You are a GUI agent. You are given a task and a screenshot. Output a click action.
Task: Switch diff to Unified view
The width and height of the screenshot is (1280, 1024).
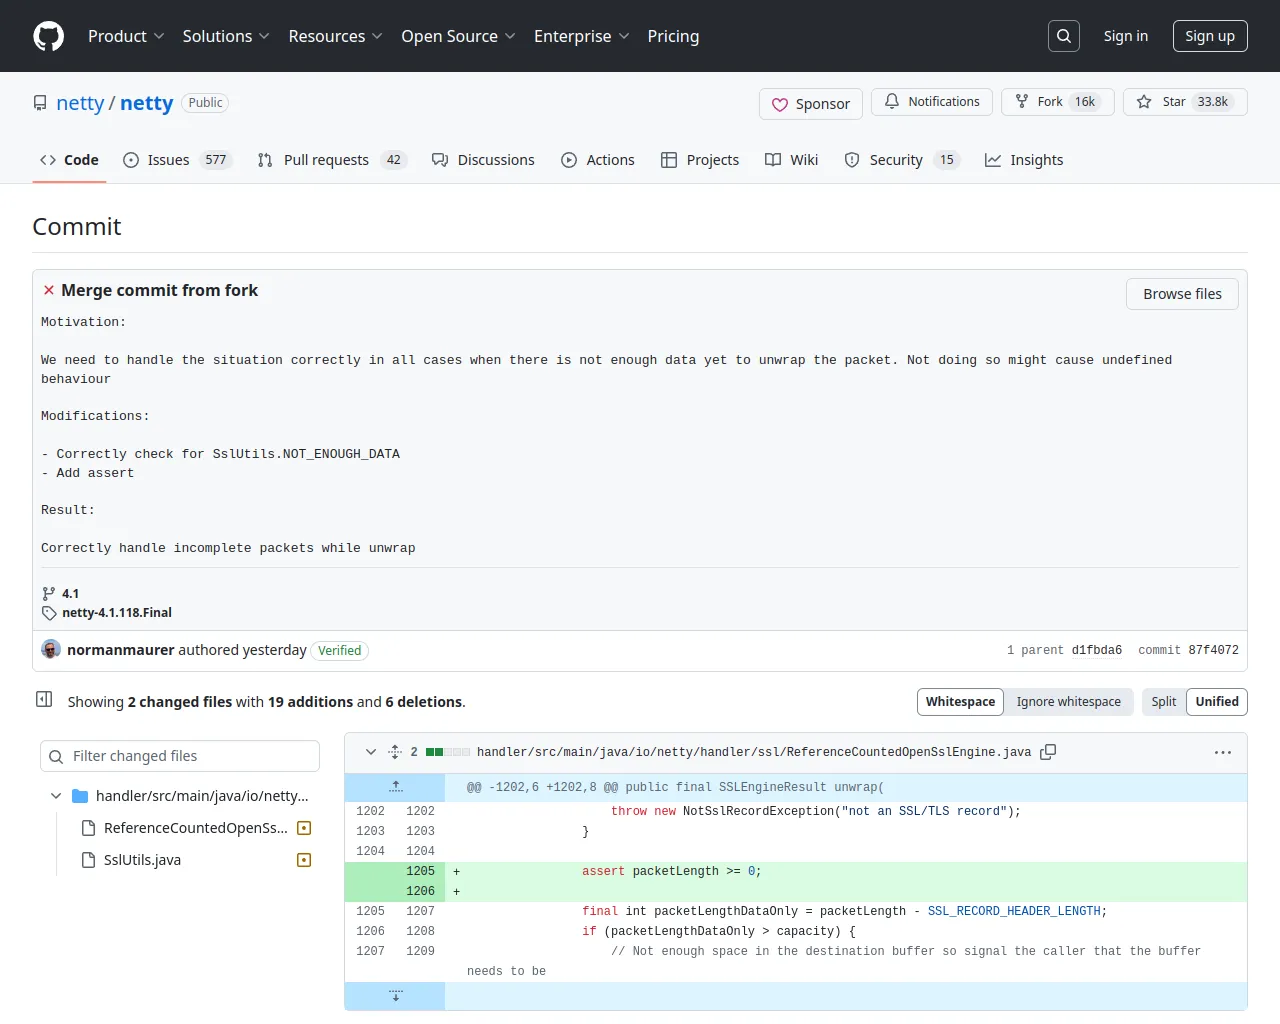pos(1217,702)
